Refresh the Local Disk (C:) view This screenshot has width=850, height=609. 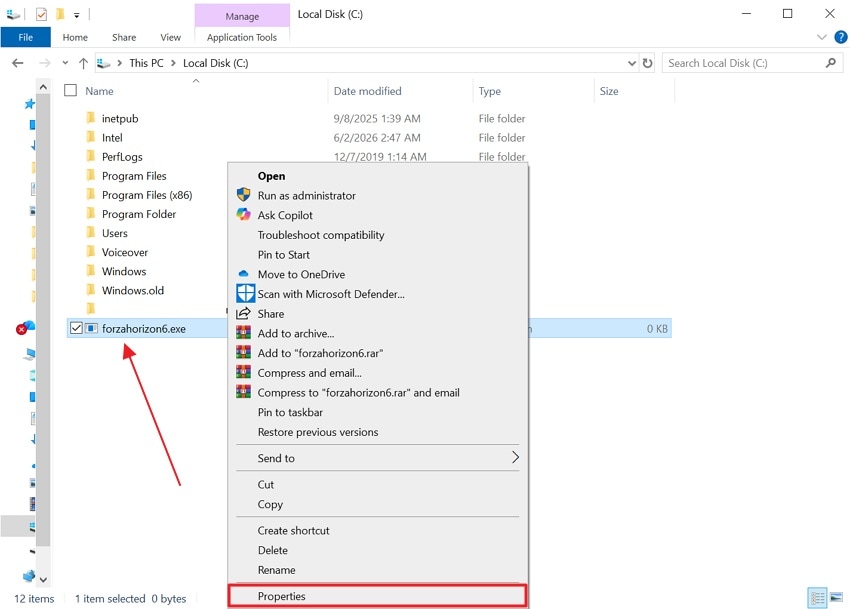tap(647, 63)
